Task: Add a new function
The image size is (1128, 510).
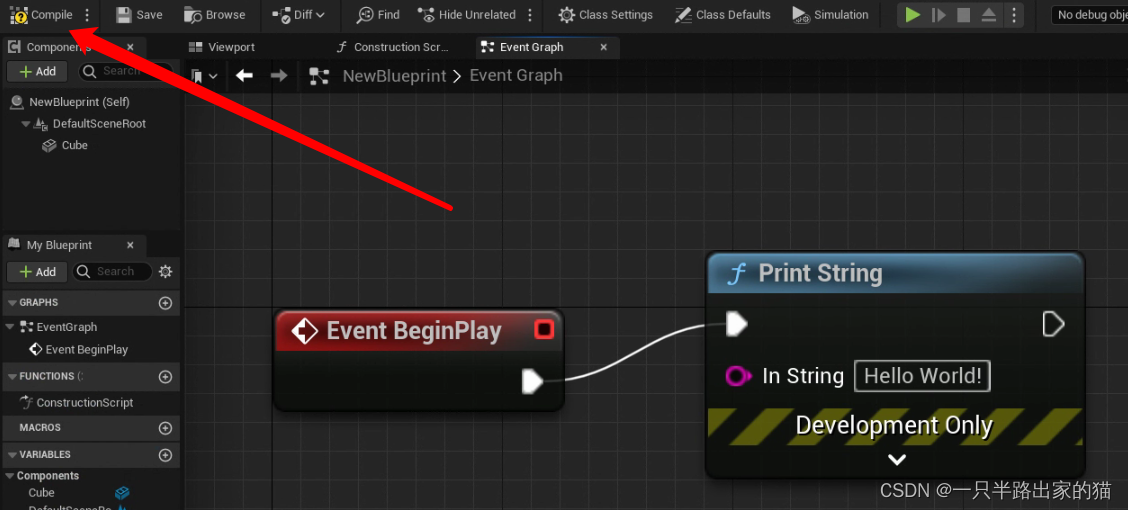Action: [165, 377]
